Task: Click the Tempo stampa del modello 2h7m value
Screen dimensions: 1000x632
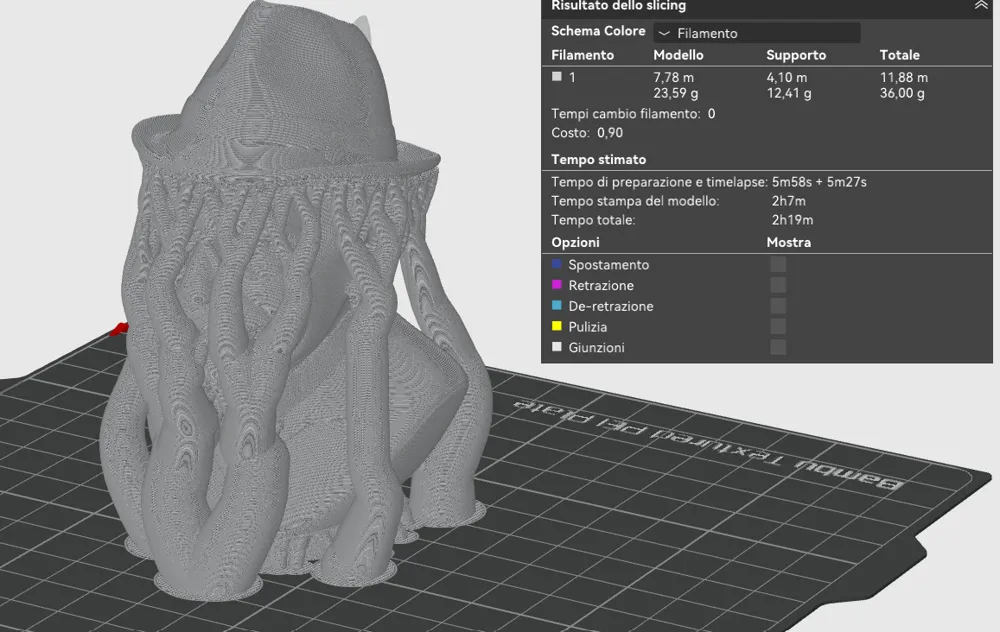Action: 788,201
